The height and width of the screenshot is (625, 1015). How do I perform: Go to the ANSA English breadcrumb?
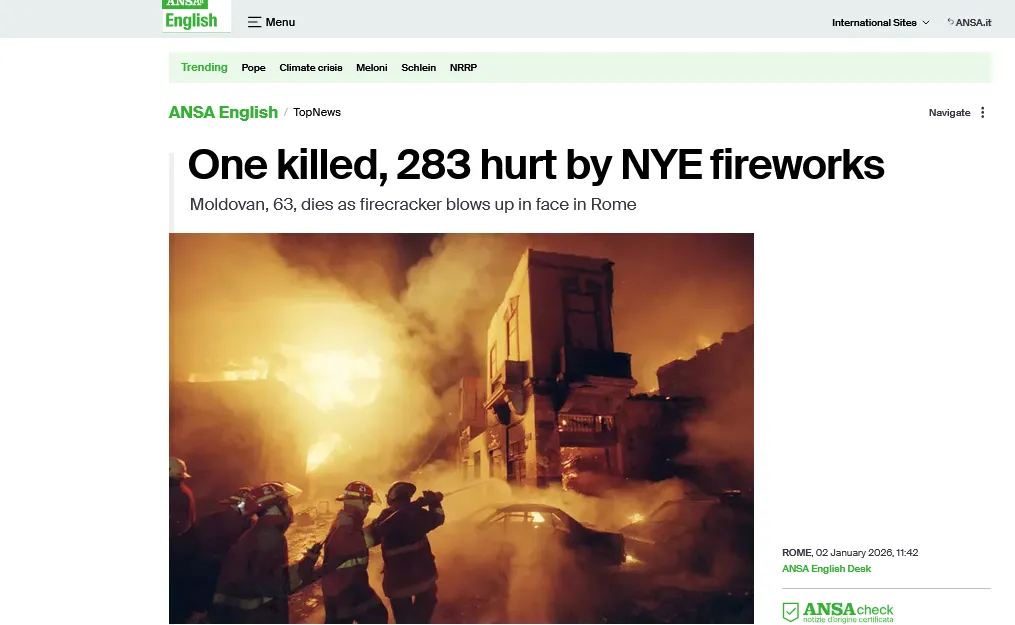(223, 113)
